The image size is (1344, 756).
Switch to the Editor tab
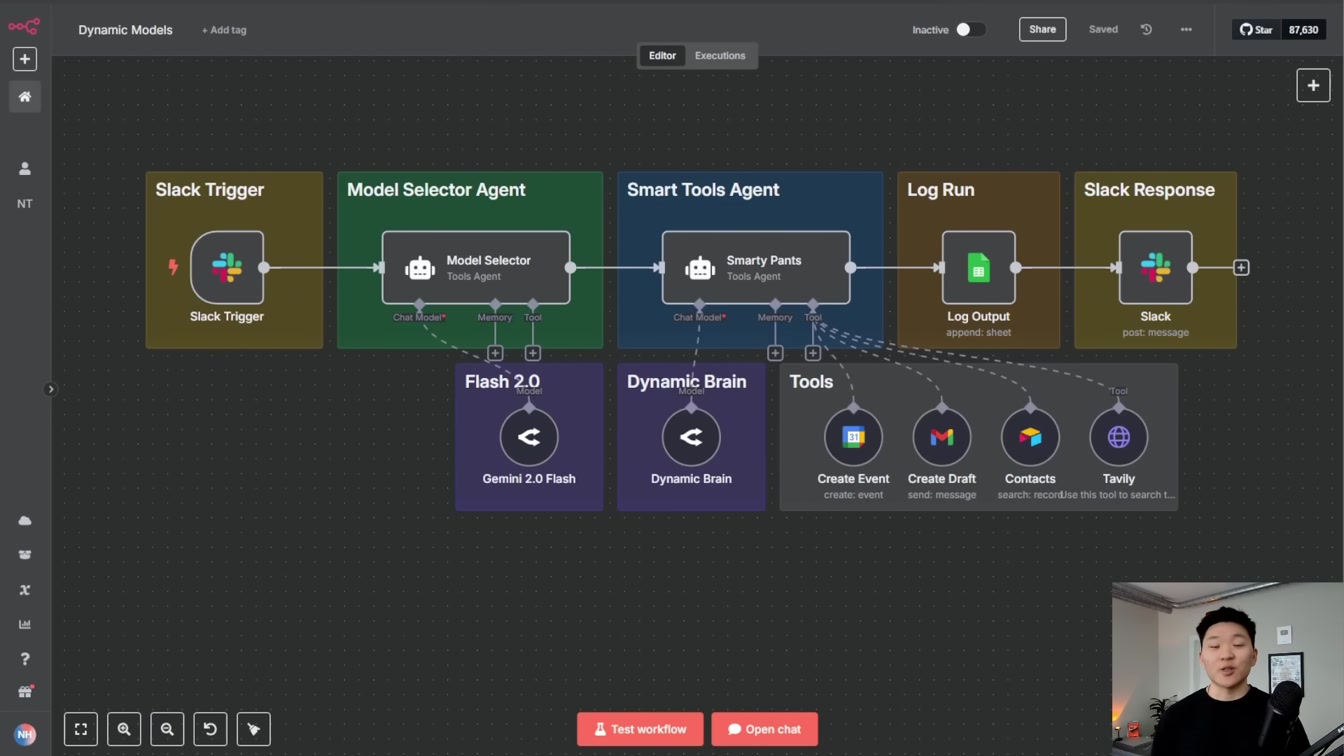(662, 56)
